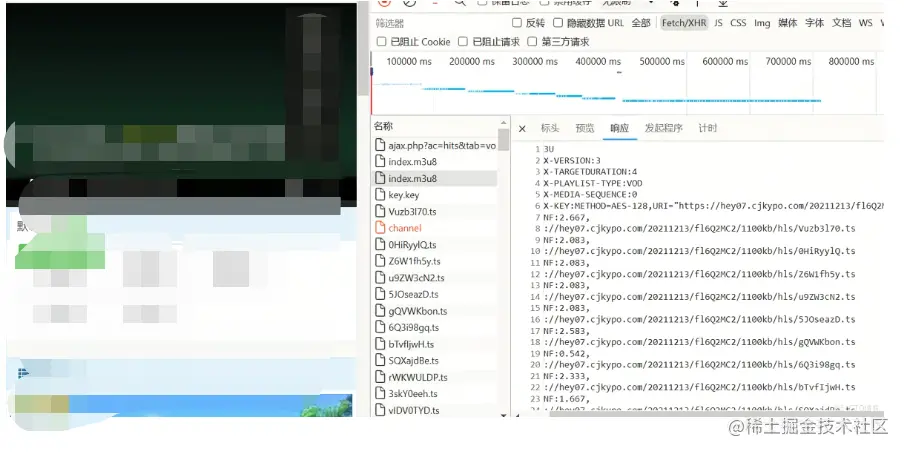Screen dimensions: 904x452
Task: Click the NF:2.667 response line
Action: coord(567,217)
